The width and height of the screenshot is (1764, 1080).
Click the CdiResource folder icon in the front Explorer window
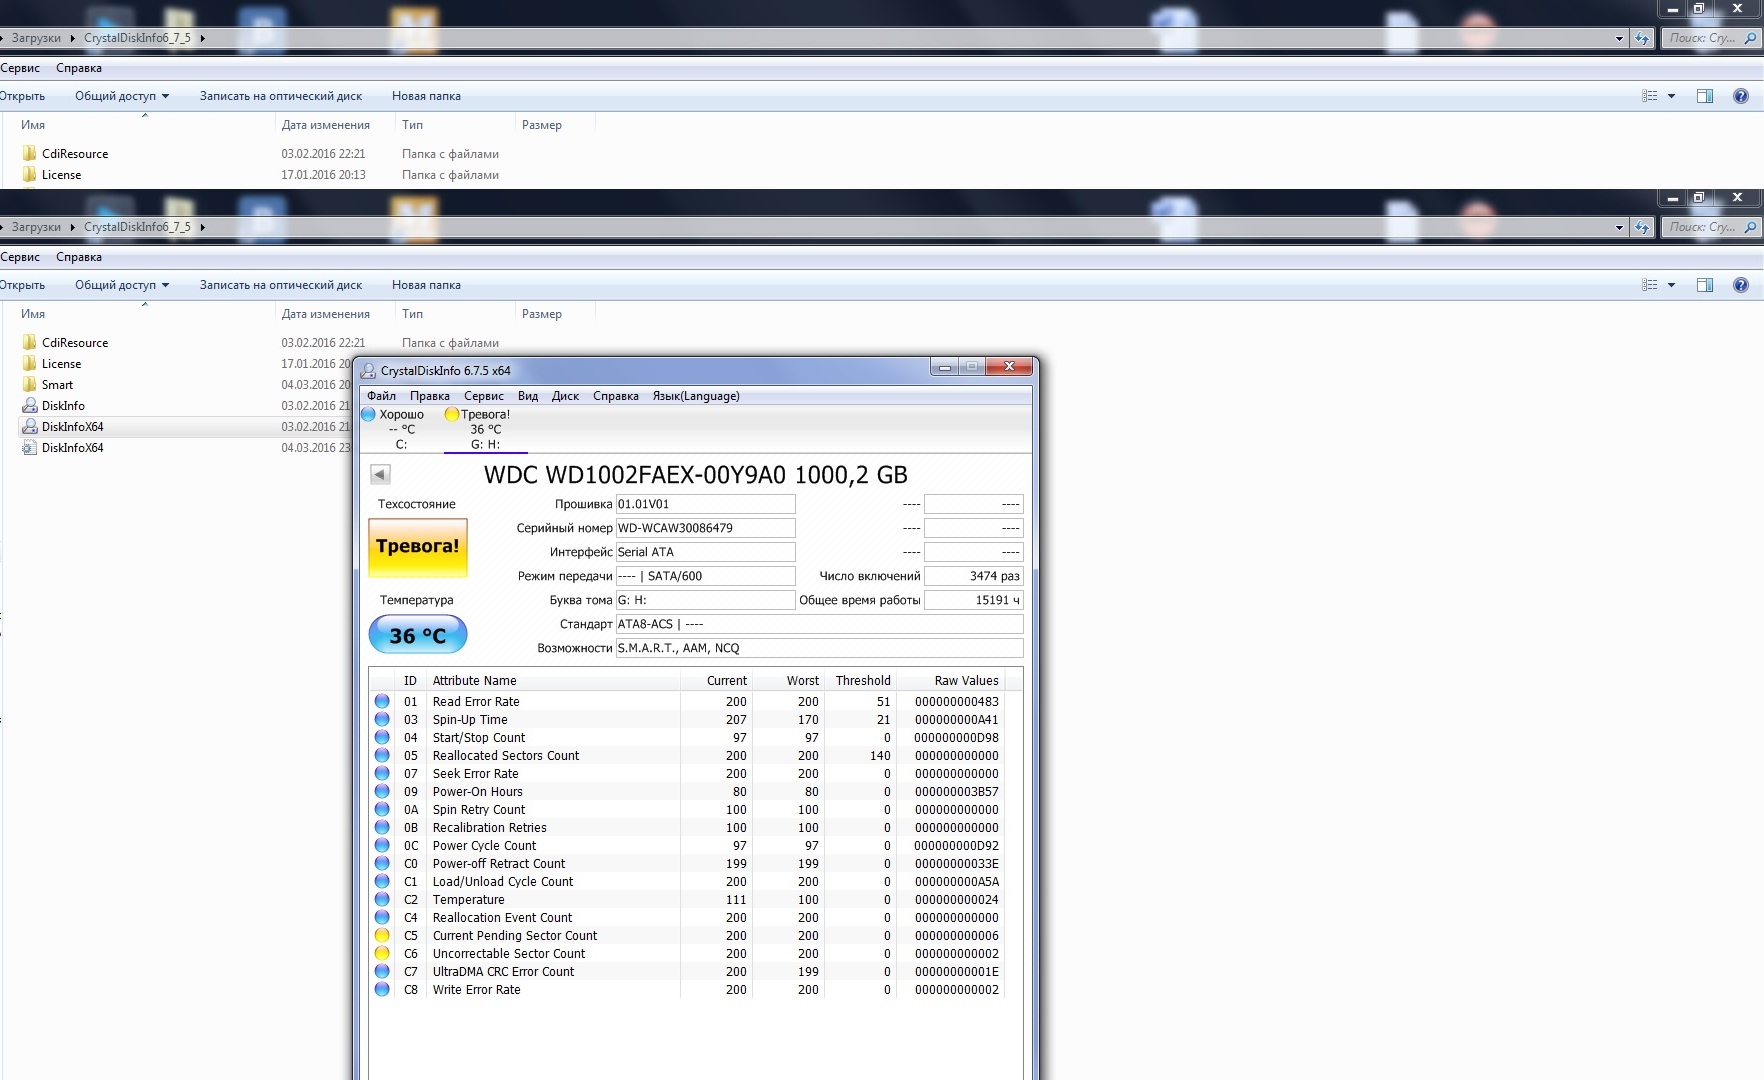(x=30, y=342)
